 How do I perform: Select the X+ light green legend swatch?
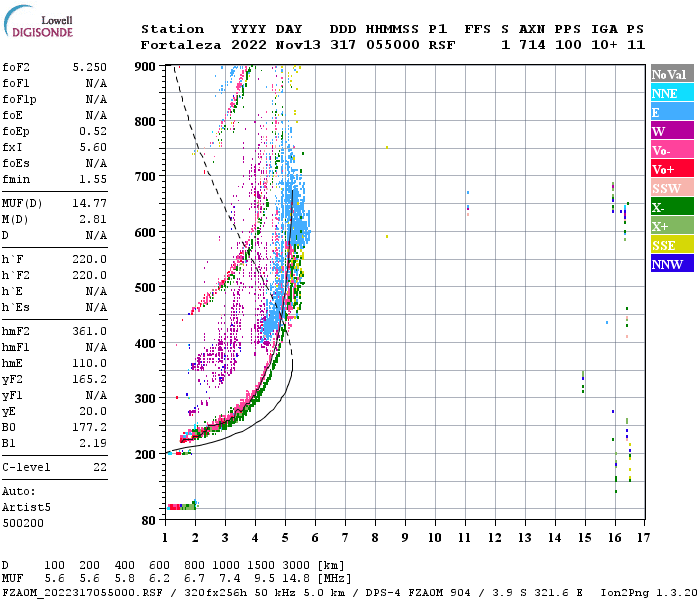click(672, 225)
